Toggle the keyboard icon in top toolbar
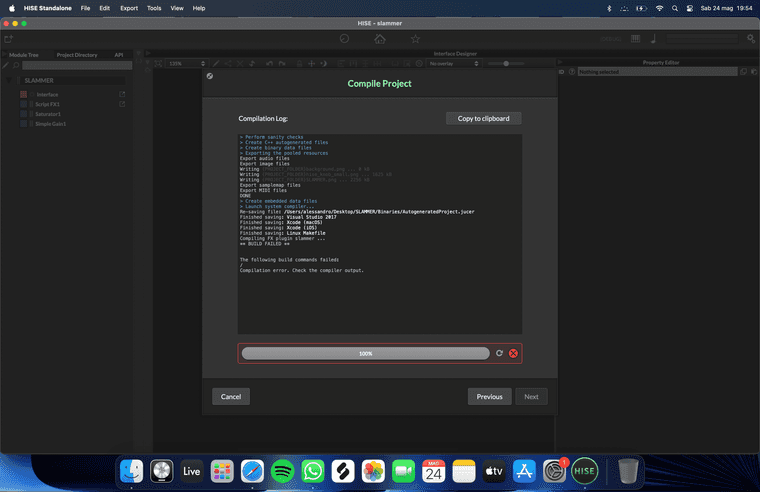This screenshot has width=760, height=492. (x=635, y=39)
